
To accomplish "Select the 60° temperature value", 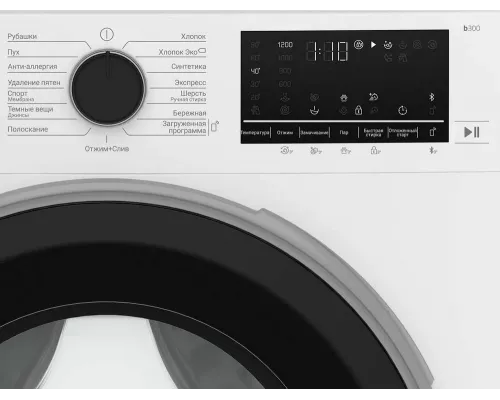I will point(255,58).
